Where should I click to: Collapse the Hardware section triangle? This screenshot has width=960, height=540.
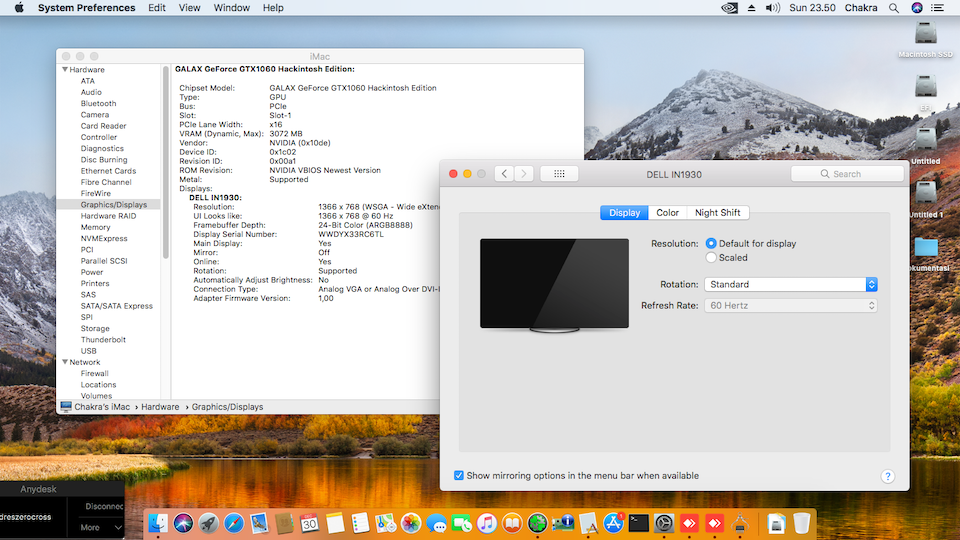(x=65, y=70)
